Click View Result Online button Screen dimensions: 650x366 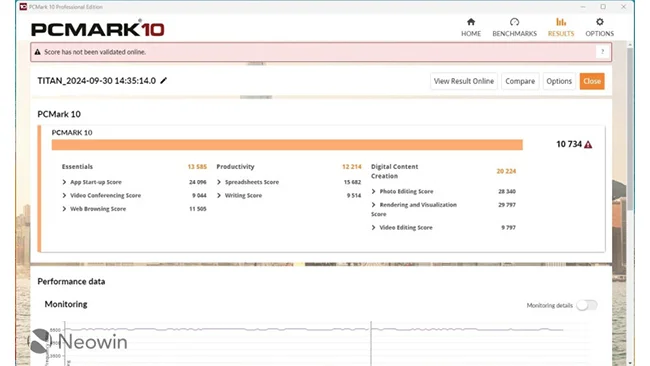464,81
